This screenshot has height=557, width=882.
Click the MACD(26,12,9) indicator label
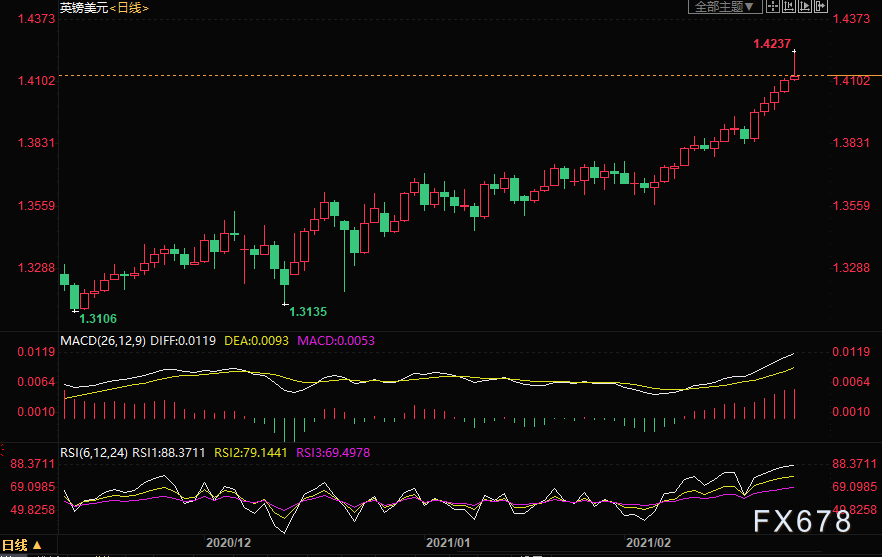103,340
